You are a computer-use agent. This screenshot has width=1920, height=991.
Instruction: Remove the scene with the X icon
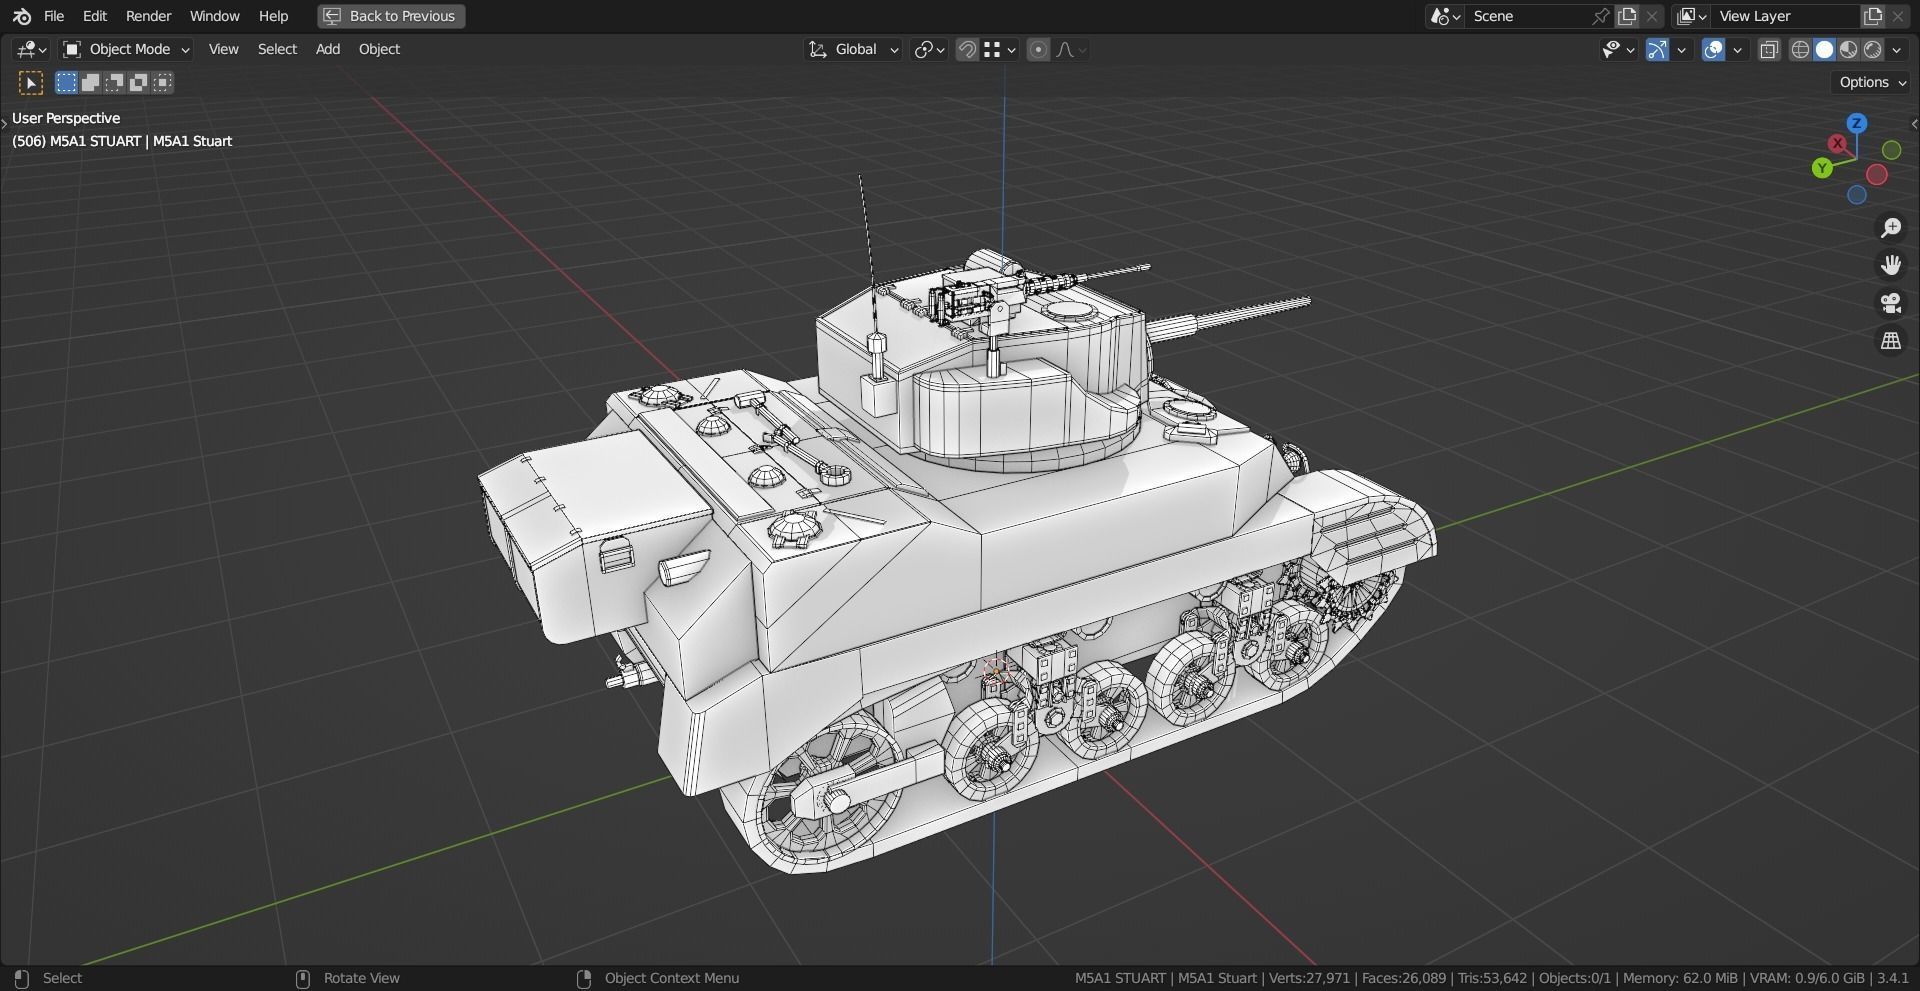pos(1653,16)
